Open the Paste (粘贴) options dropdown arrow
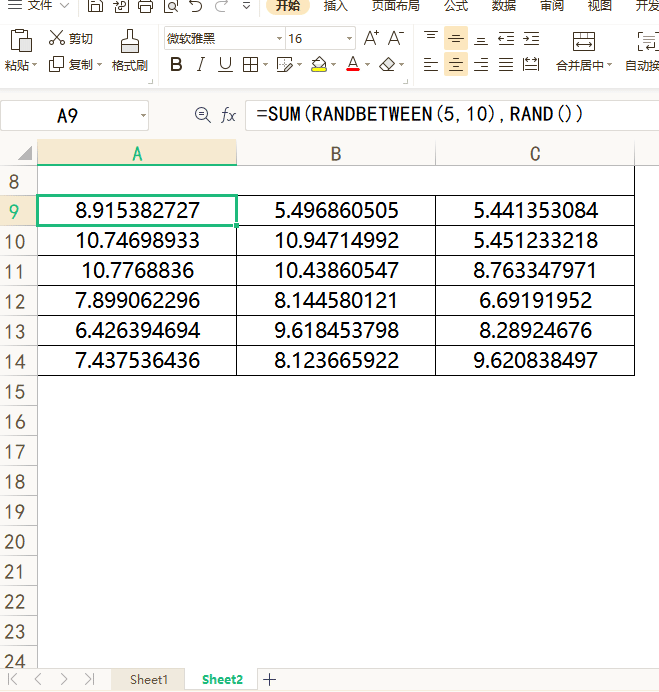Screen dimensions: 659x692 point(34,65)
